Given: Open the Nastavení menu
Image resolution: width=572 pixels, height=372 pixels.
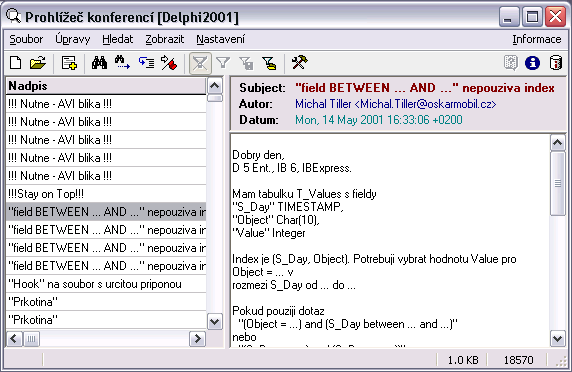Looking at the screenshot, I should [220, 39].
